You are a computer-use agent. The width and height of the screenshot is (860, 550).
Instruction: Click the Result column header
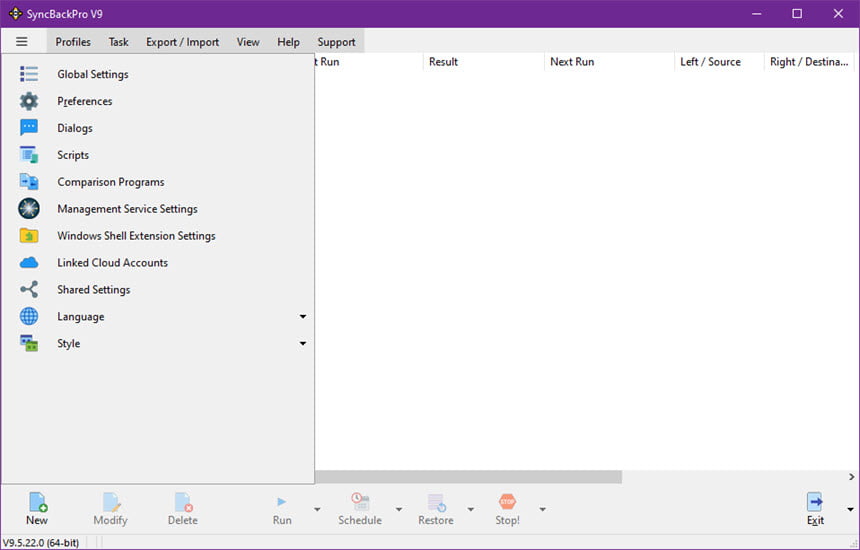(x=483, y=61)
